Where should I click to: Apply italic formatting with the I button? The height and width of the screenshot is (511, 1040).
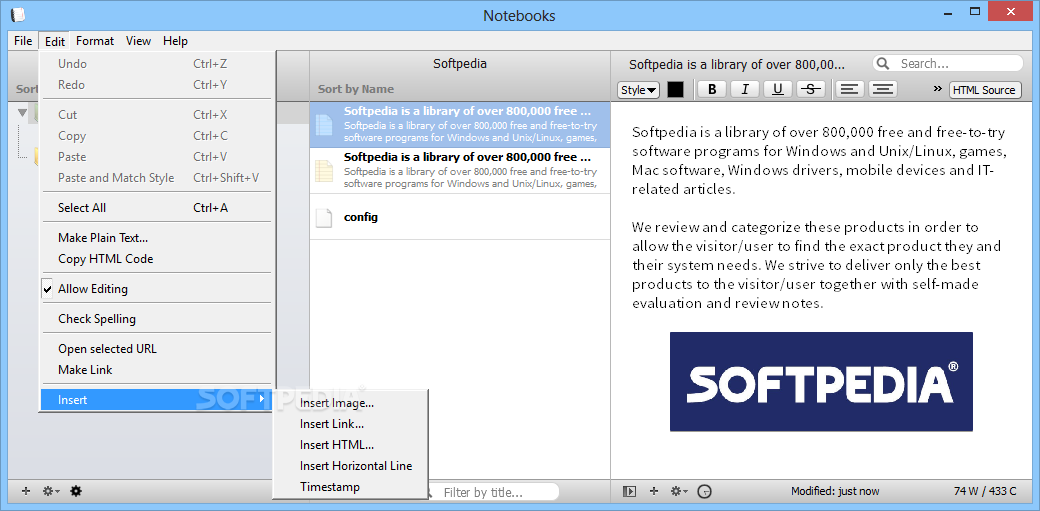[745, 90]
